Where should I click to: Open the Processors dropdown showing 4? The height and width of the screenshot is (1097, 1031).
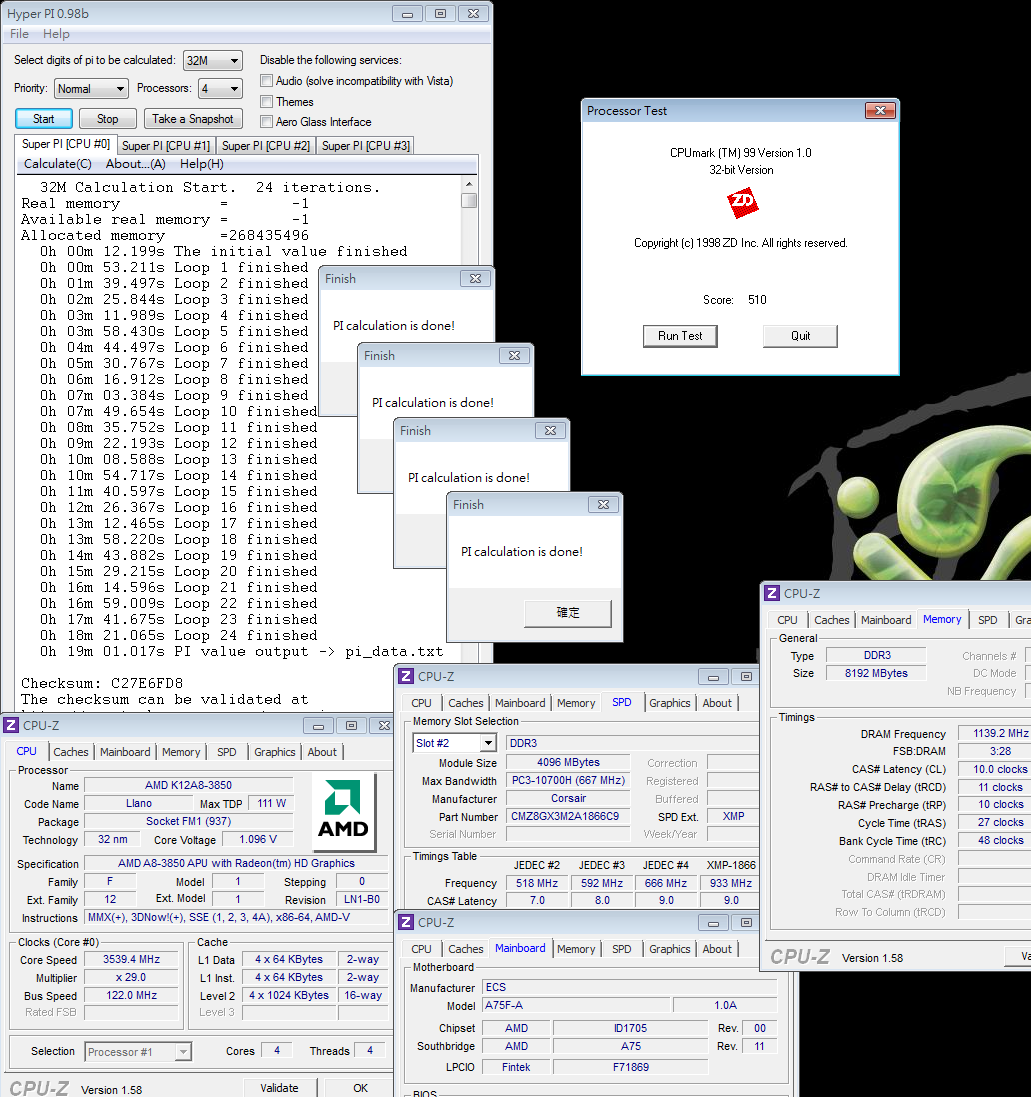pos(220,89)
